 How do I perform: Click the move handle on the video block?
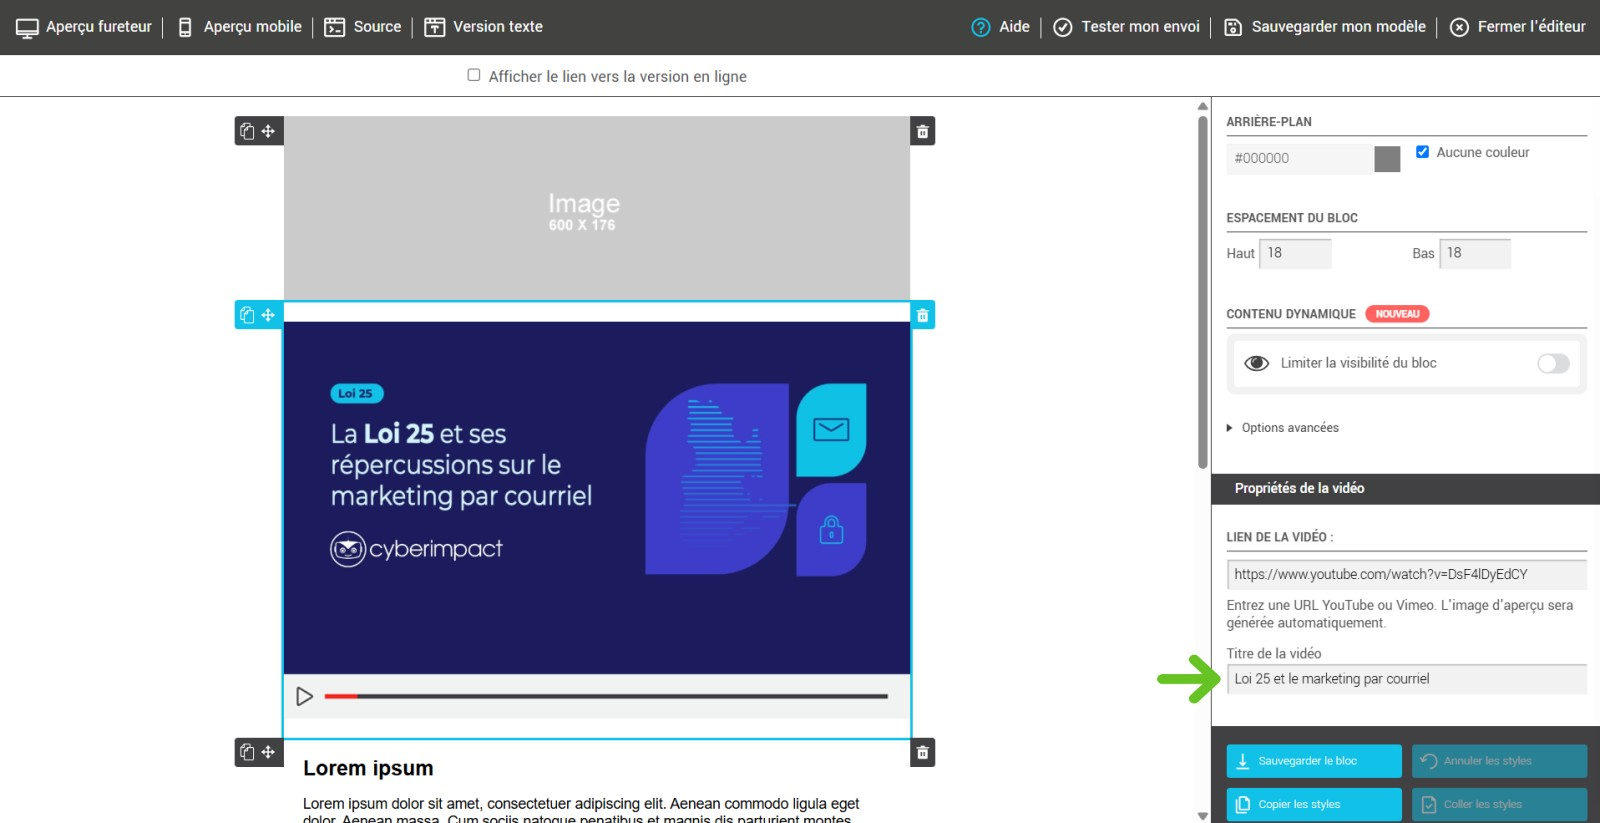coord(268,315)
